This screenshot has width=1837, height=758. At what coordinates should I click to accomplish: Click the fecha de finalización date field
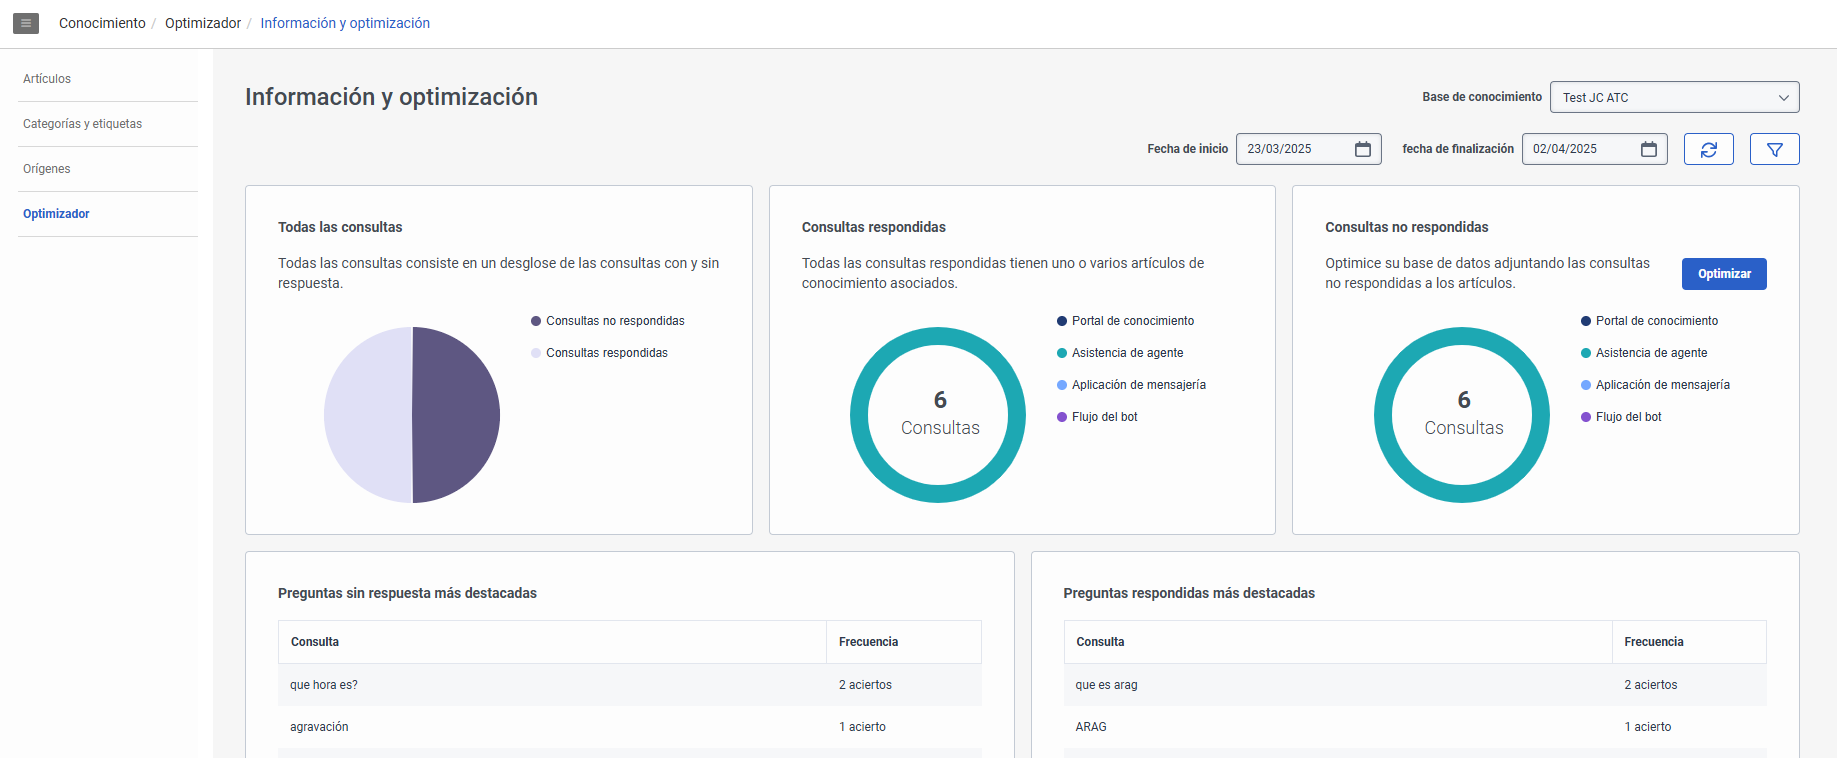1595,149
